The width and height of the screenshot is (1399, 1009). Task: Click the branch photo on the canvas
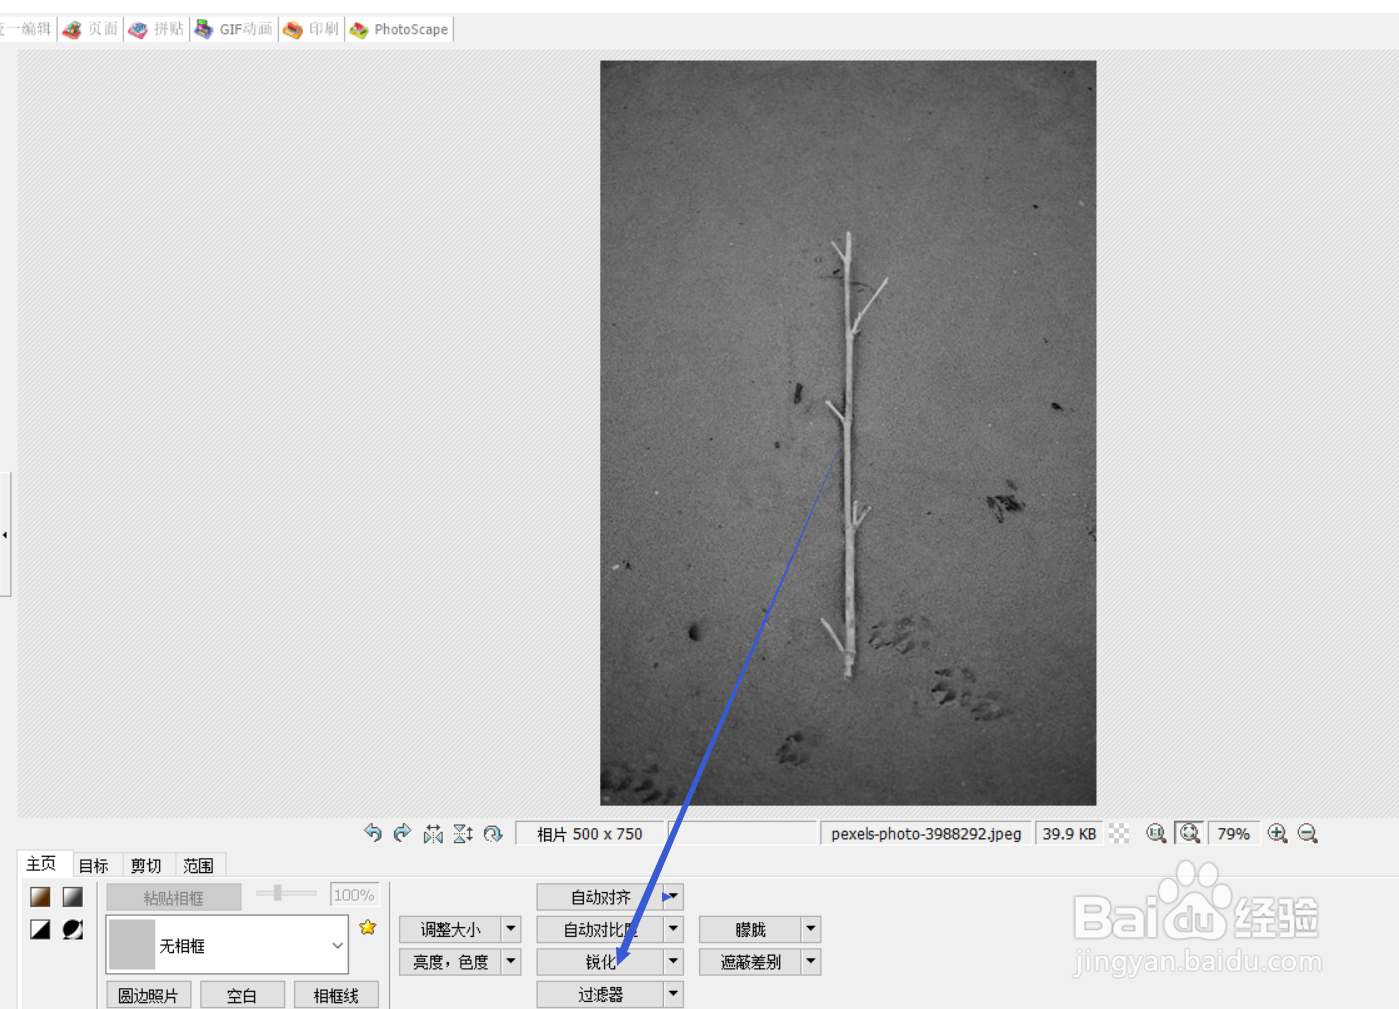(x=848, y=433)
